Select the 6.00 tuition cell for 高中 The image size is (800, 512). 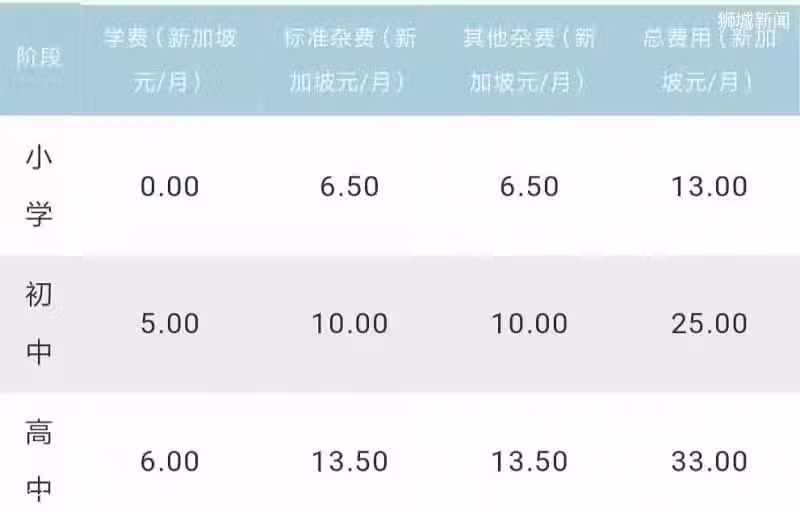click(x=170, y=461)
